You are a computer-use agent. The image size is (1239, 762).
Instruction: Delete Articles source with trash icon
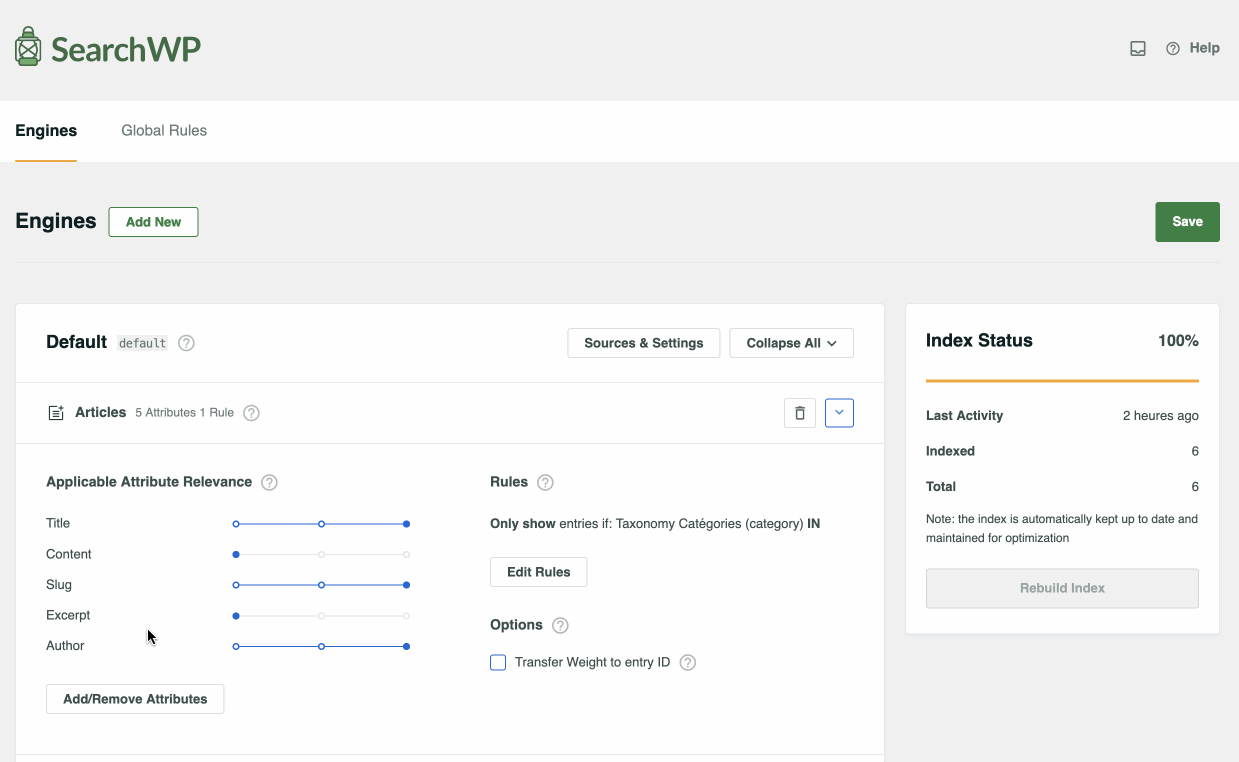(x=800, y=413)
